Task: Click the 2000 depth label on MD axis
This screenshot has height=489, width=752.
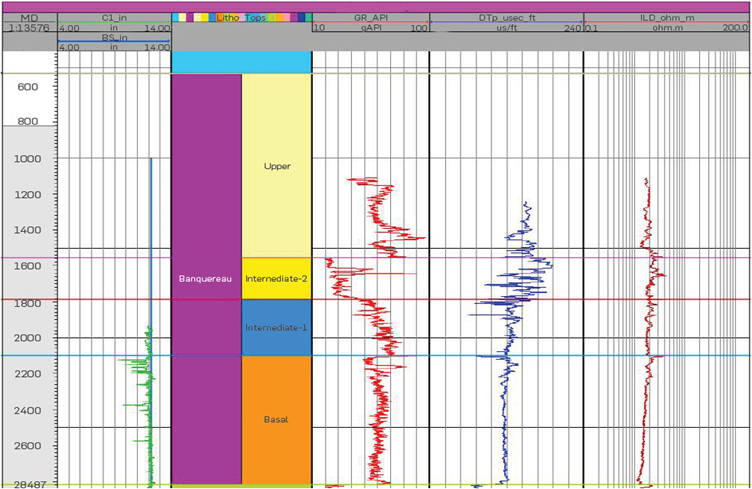Action: coord(28,338)
